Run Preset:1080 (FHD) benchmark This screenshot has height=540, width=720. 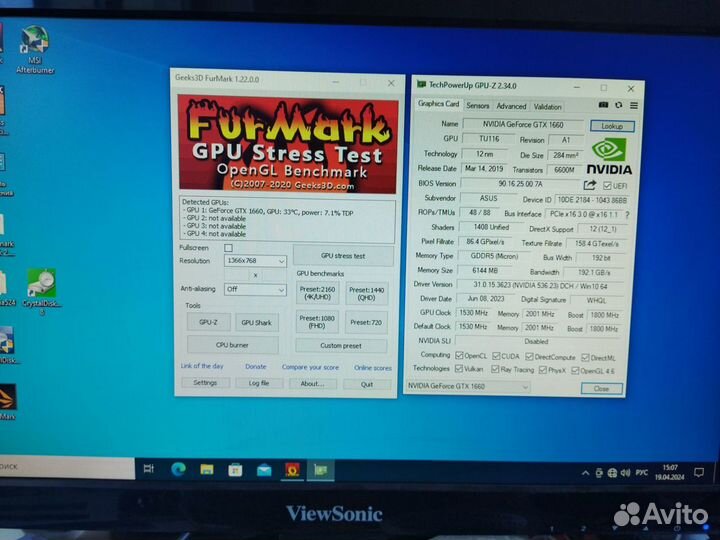[317, 322]
